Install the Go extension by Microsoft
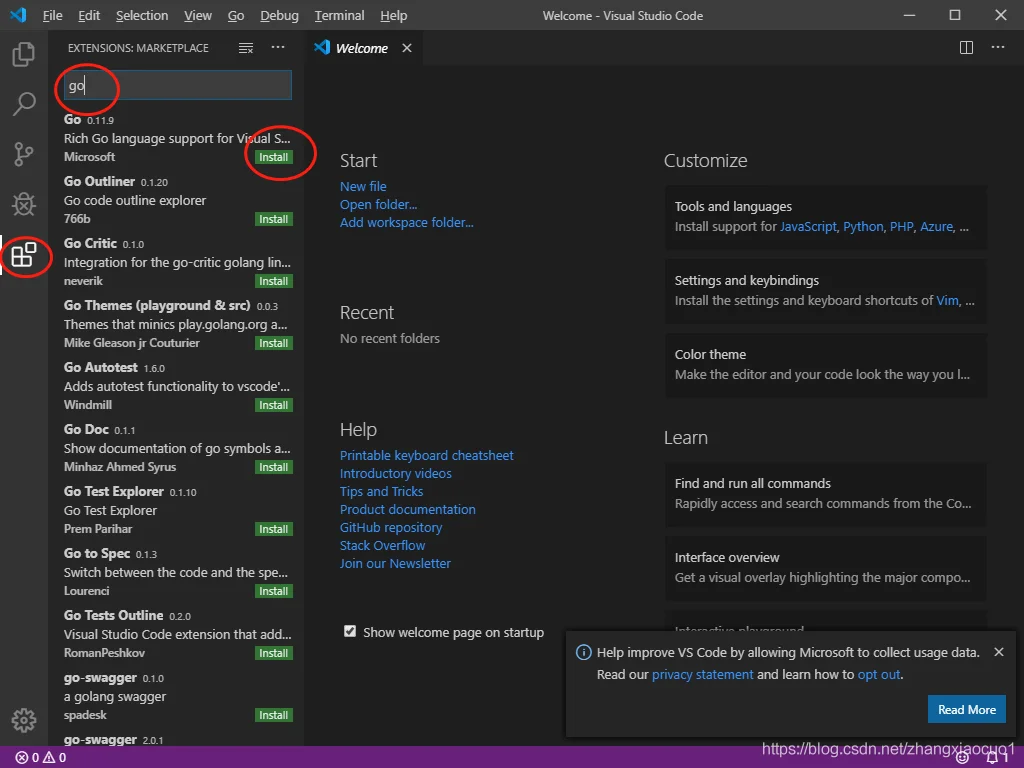The height and width of the screenshot is (768, 1024). [x=274, y=157]
